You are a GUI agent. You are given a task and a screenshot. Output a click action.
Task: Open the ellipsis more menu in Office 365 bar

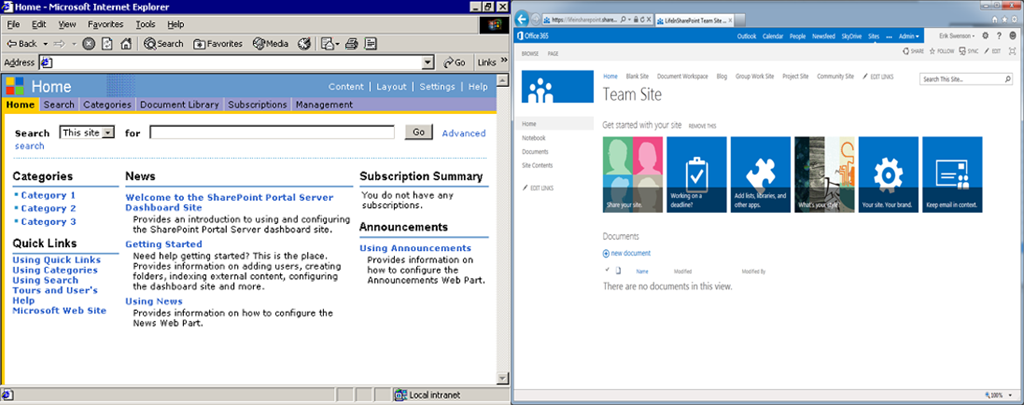(889, 36)
